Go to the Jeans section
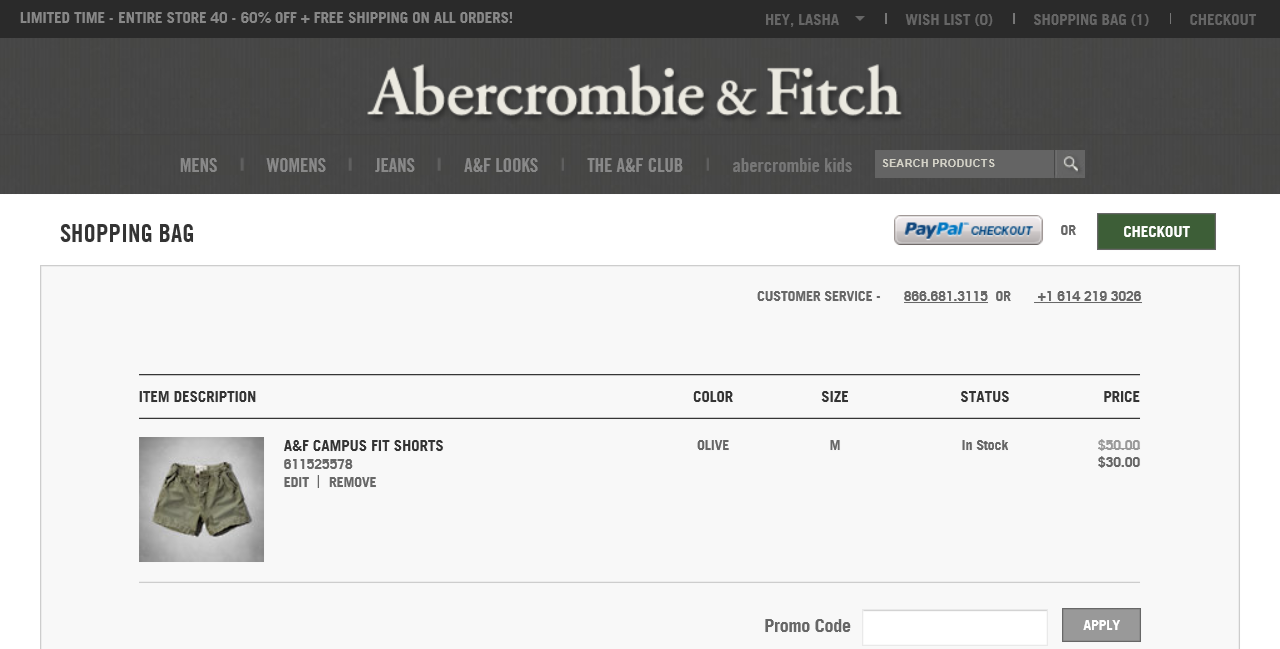This screenshot has width=1280, height=649. pos(395,165)
